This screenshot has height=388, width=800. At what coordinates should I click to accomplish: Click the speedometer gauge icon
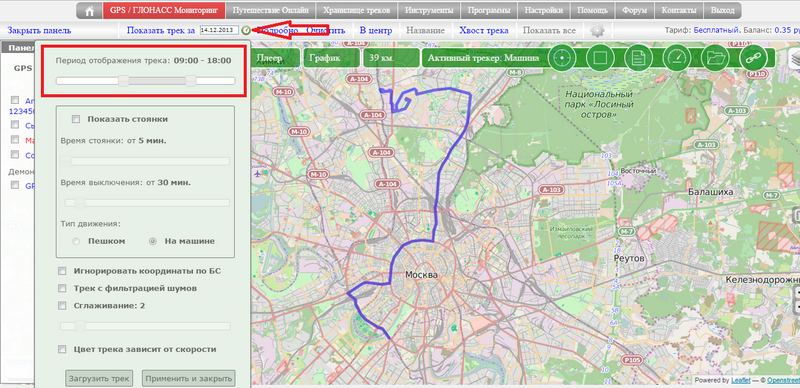[x=677, y=58]
